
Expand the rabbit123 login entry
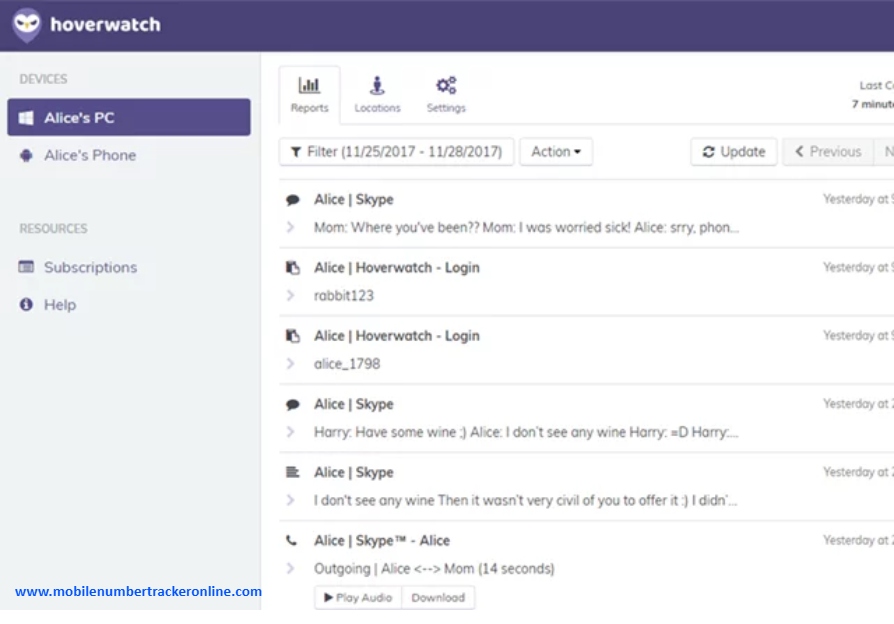[291, 295]
